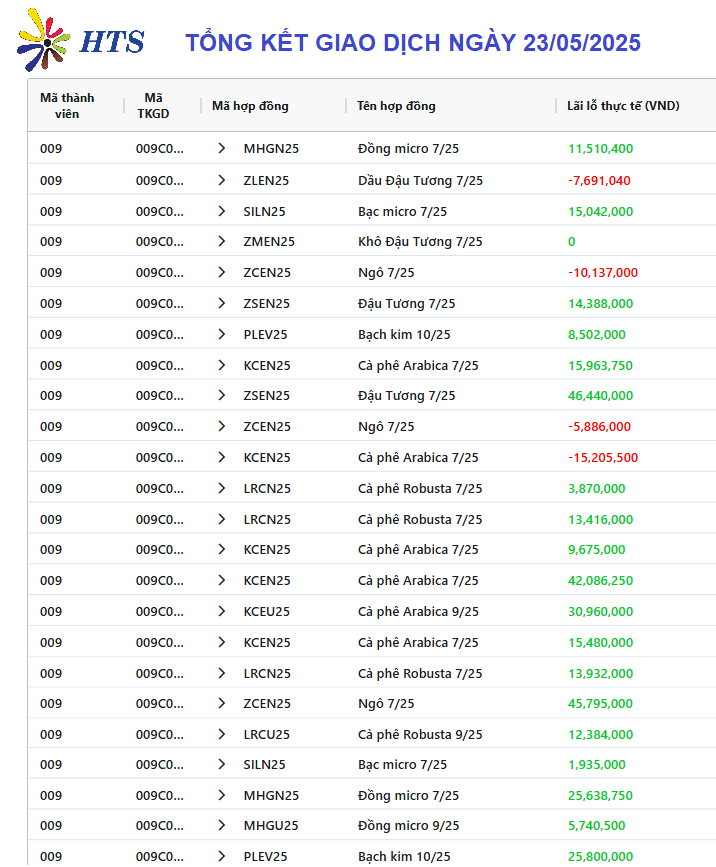Sort by the Mã hợp đồng column header

tap(250, 106)
